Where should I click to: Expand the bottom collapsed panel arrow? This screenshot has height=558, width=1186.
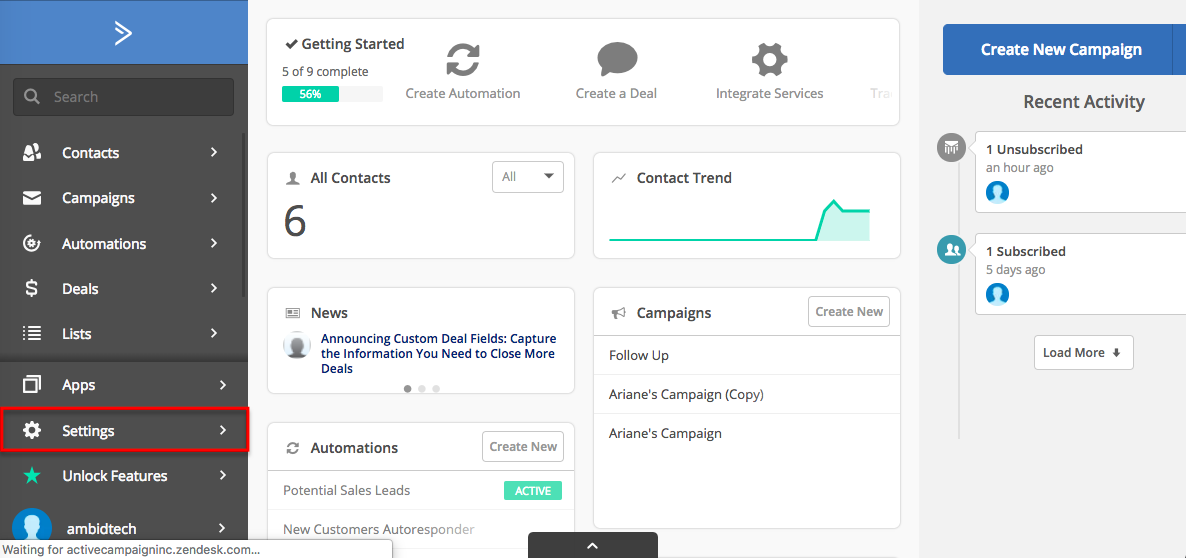point(593,545)
